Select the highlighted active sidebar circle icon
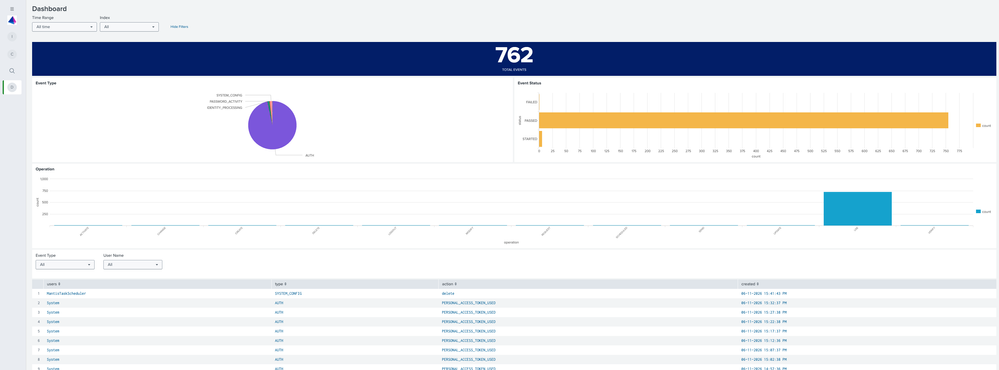Screen dimensions: 999x370 (12, 87)
